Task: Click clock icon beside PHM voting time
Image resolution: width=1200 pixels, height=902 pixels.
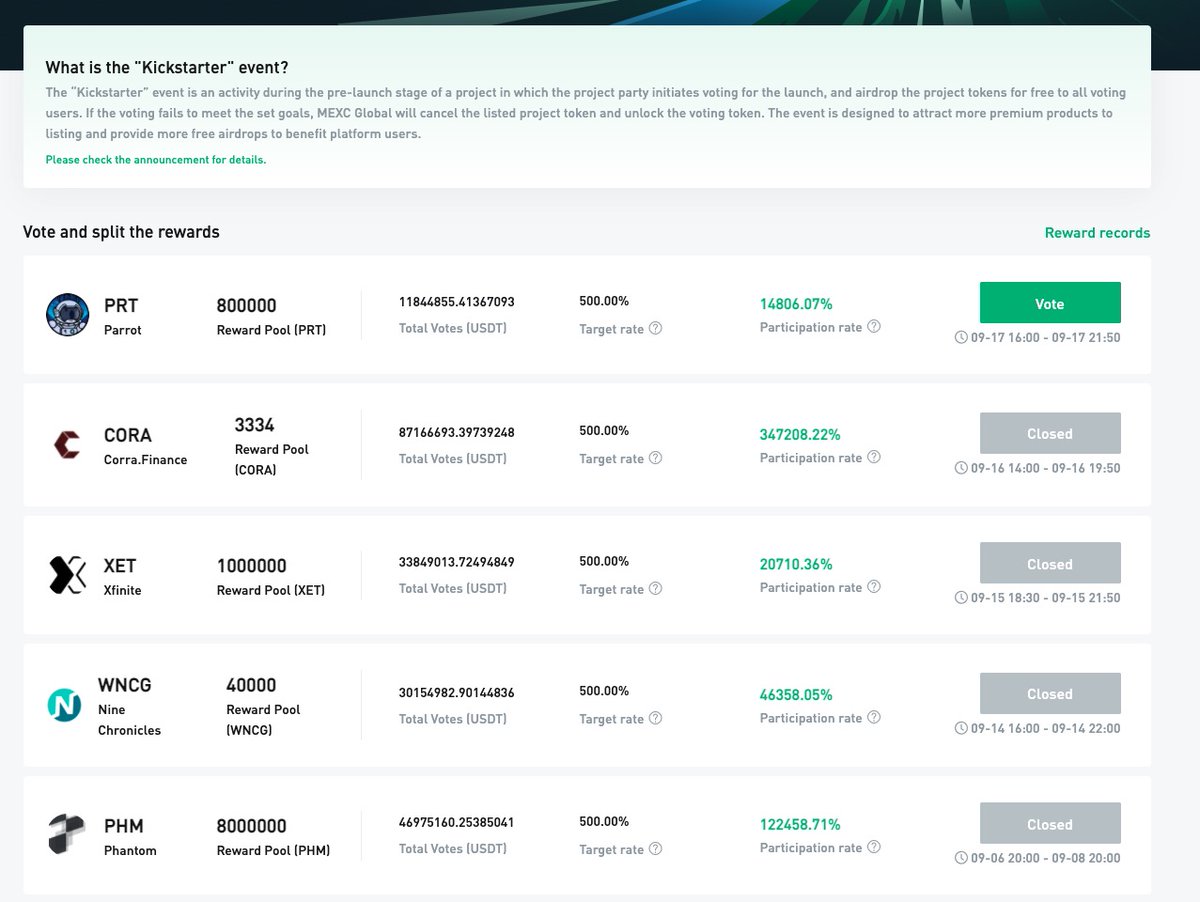Action: coord(961,858)
